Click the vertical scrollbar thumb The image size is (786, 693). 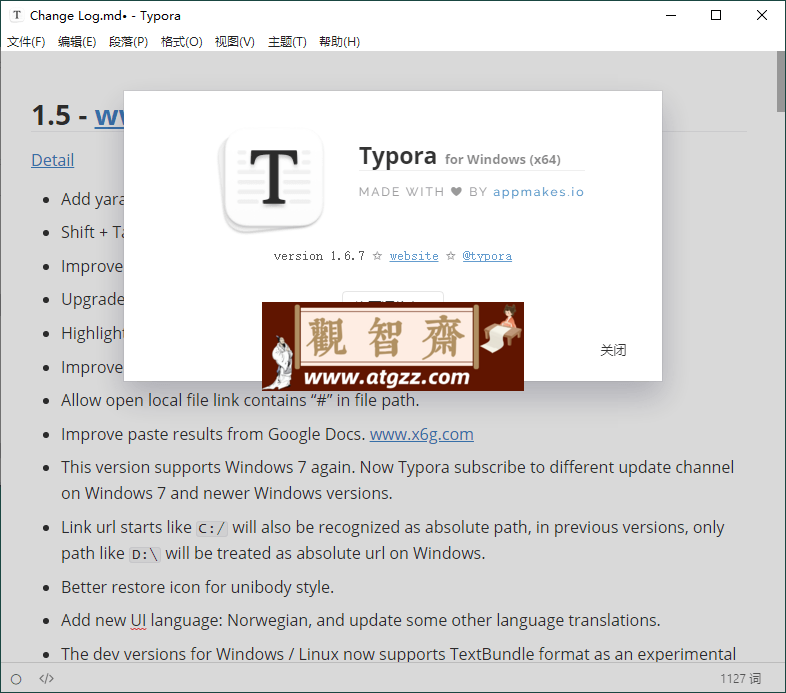(781, 81)
